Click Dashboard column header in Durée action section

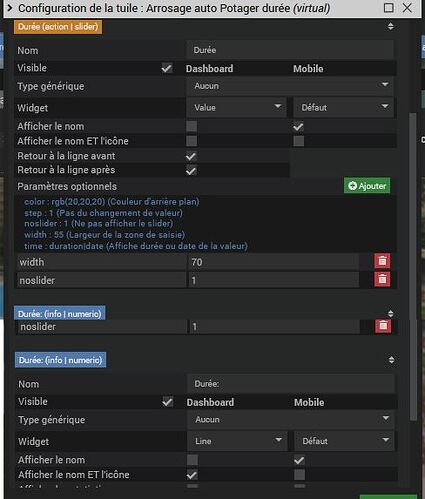click(209, 69)
